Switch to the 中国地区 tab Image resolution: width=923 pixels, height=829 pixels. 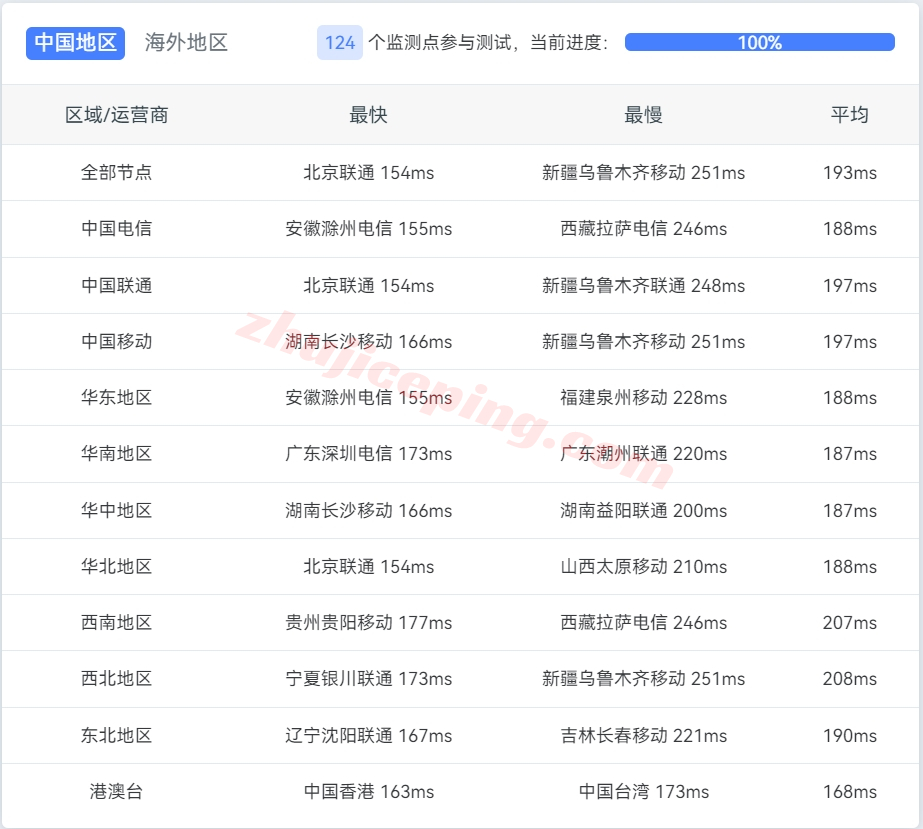76,43
